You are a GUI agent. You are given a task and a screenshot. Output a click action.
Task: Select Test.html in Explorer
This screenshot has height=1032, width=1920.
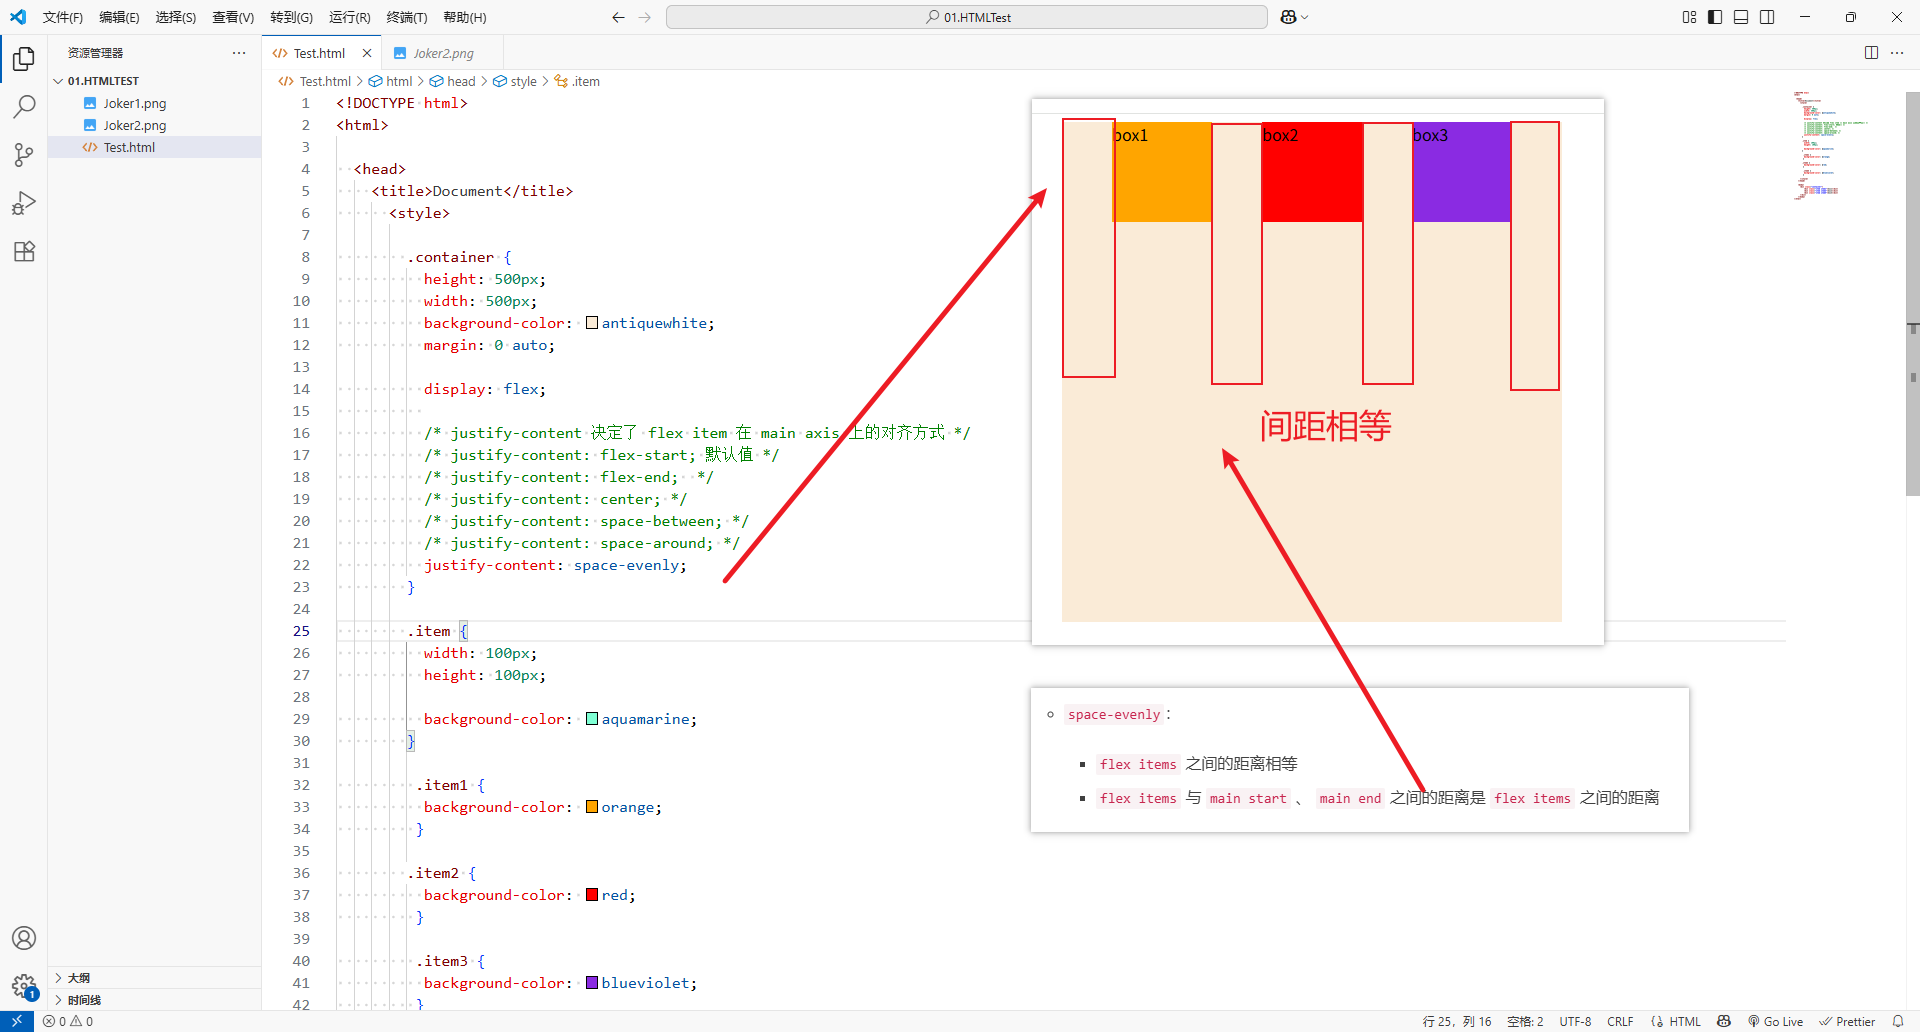(155, 147)
